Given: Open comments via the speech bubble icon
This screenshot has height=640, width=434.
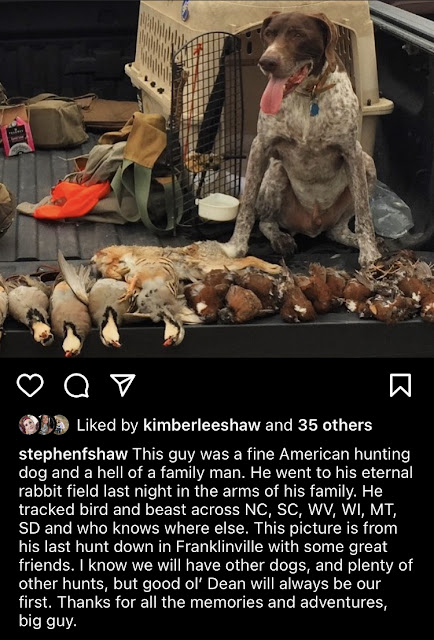Looking at the screenshot, I should 77,385.
